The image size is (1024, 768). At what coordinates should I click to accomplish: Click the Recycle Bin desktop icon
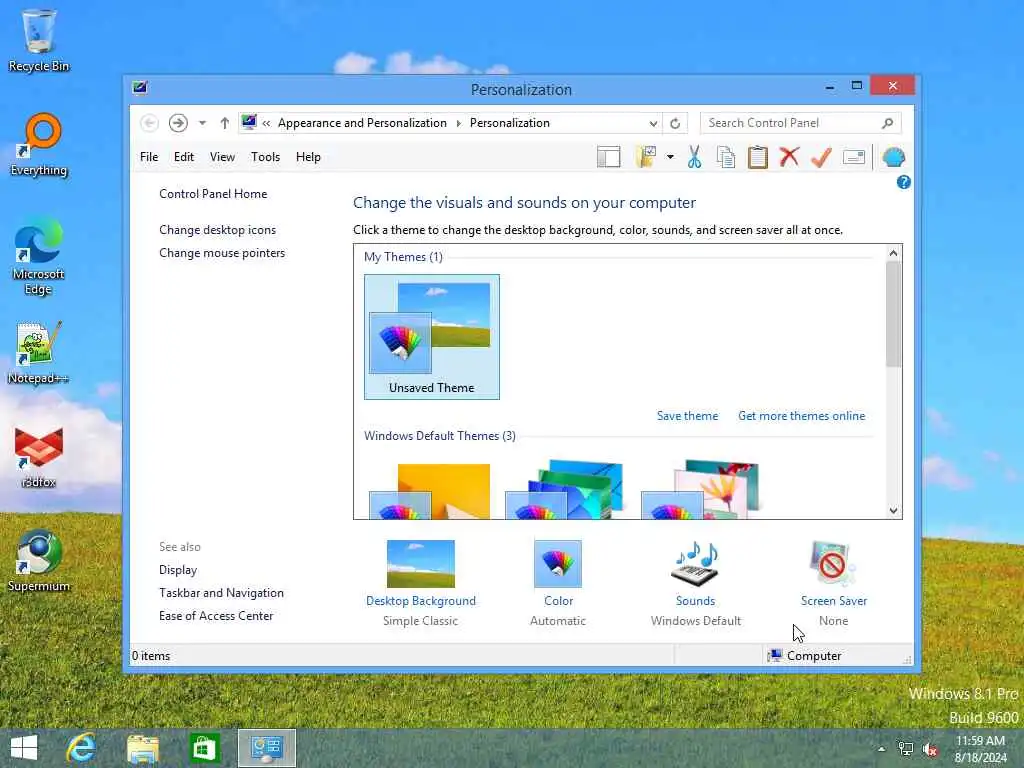(x=39, y=40)
